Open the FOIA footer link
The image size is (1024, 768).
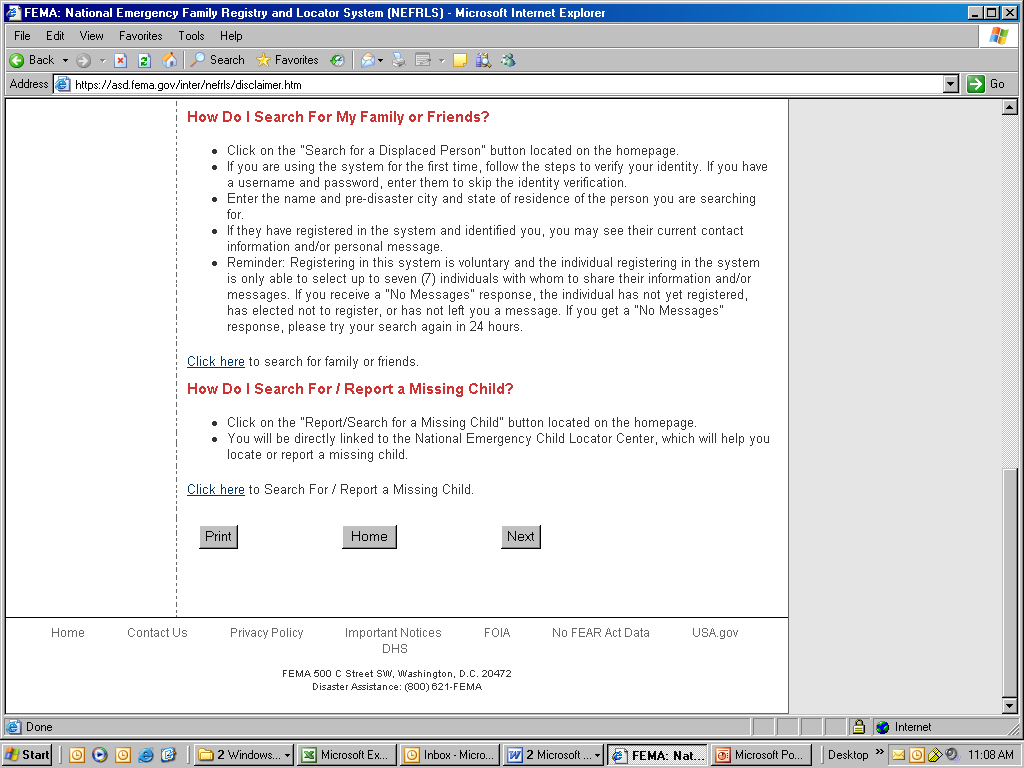(497, 633)
